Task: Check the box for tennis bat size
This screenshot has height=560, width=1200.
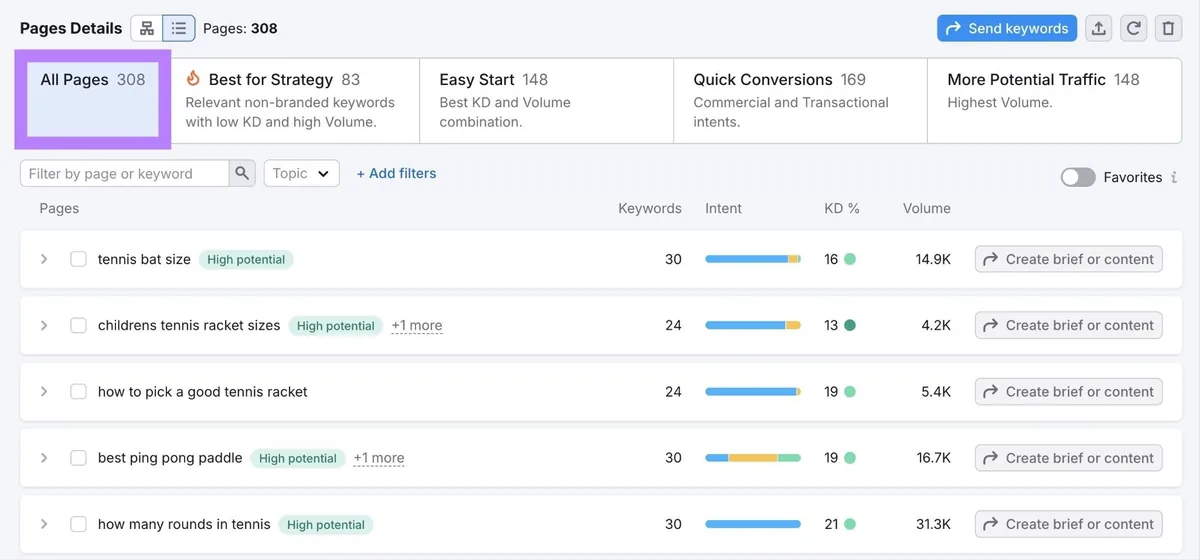Action: click(x=78, y=259)
